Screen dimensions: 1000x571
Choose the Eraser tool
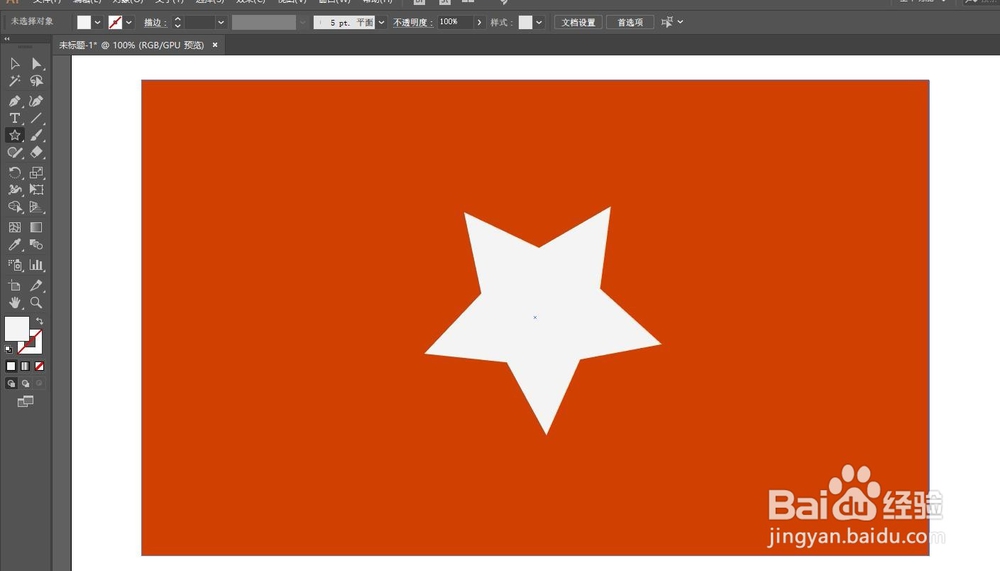(36, 152)
